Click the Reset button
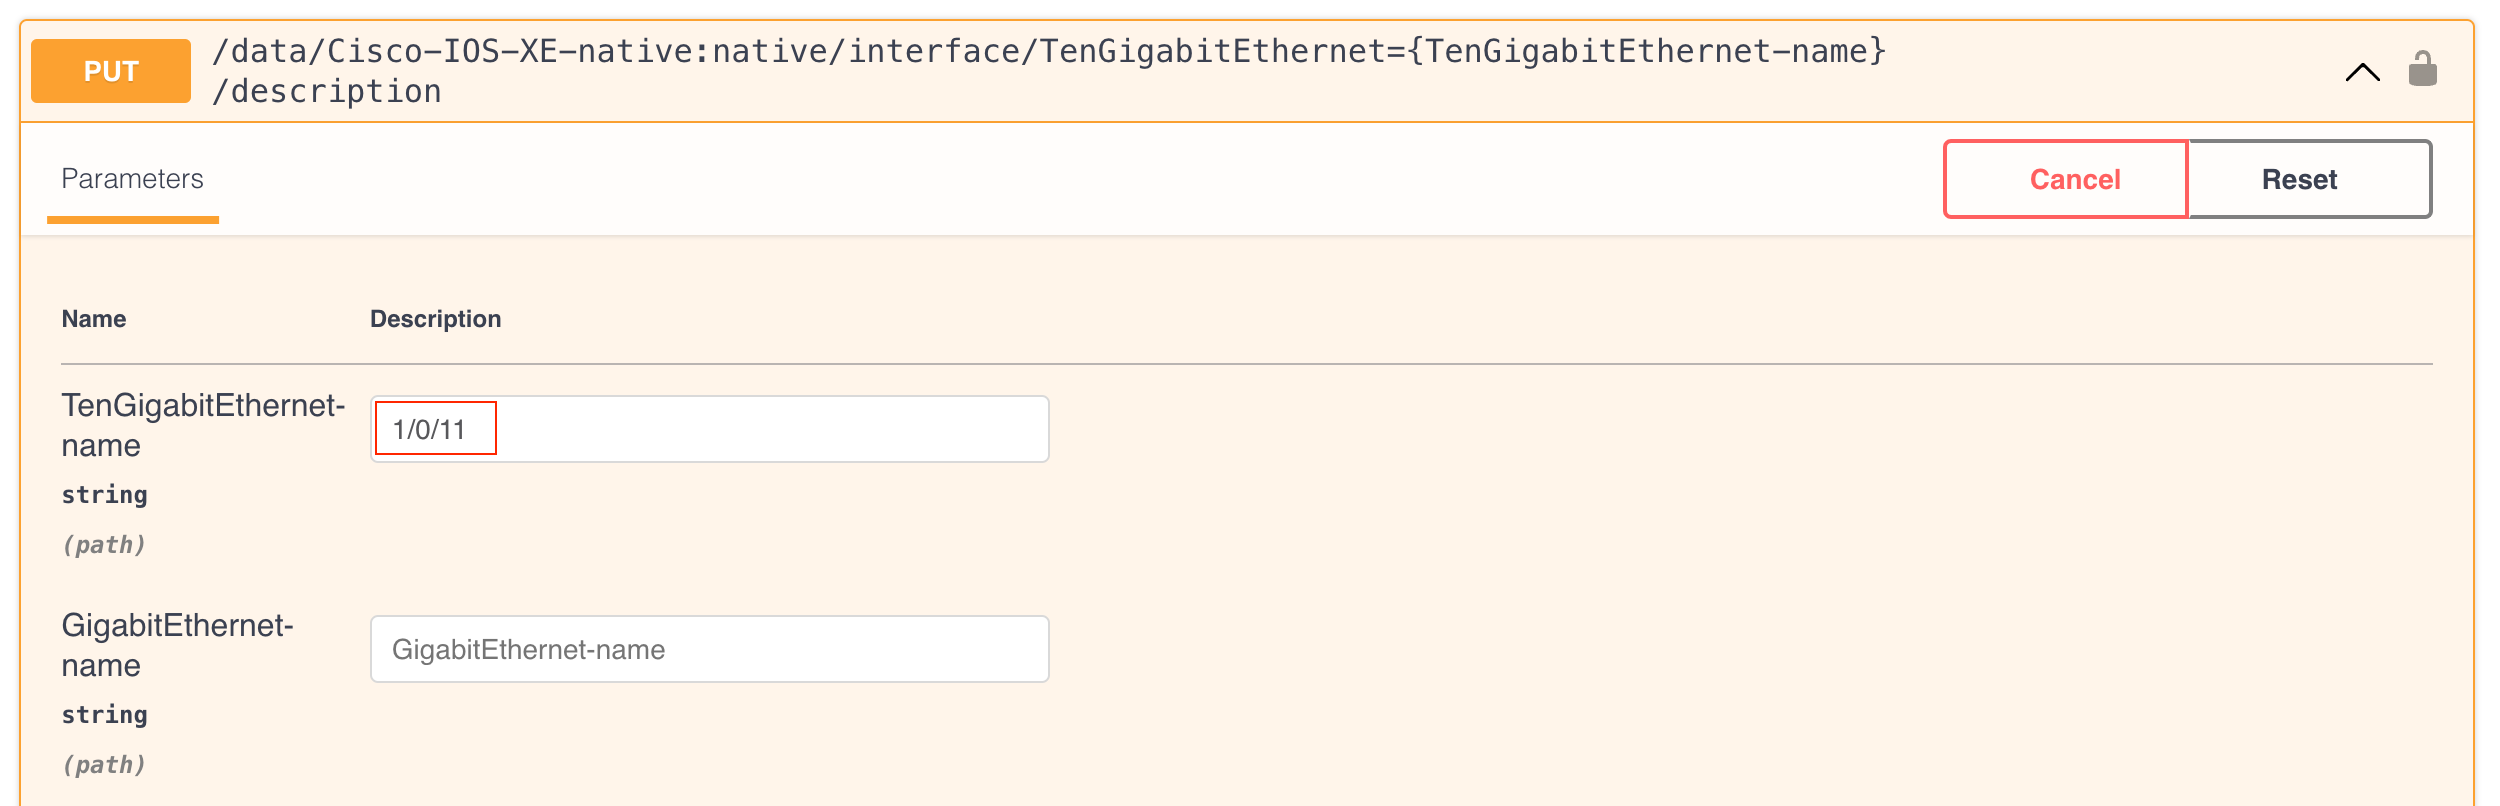Screen dimensions: 2500x806 tap(2310, 179)
